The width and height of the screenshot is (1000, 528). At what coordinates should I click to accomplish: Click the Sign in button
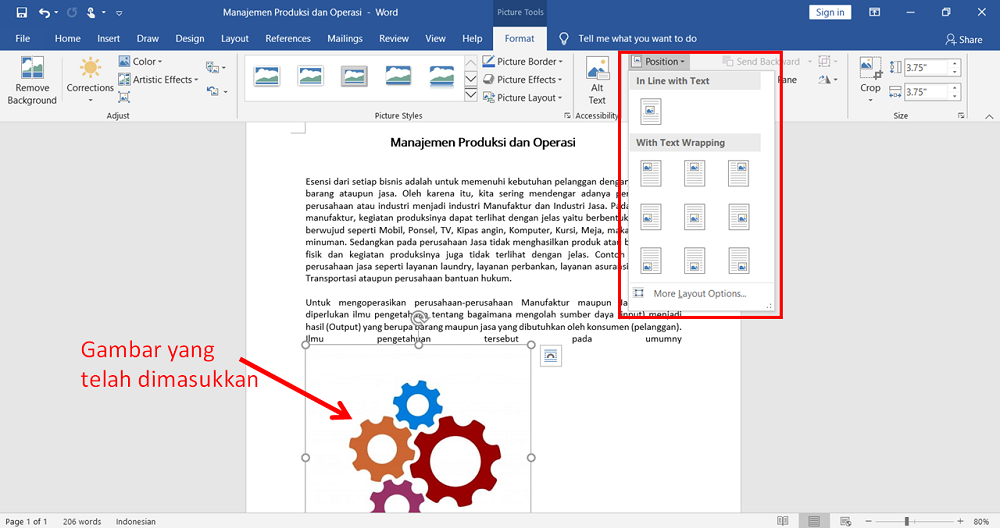(830, 12)
